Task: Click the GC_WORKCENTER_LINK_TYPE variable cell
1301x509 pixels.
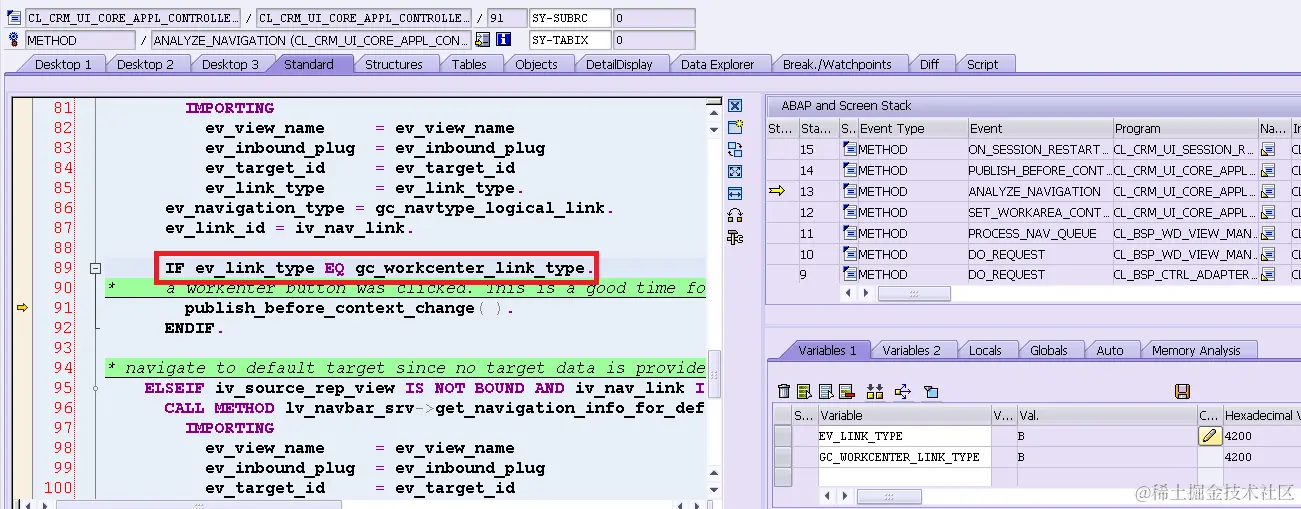Action: 904,457
